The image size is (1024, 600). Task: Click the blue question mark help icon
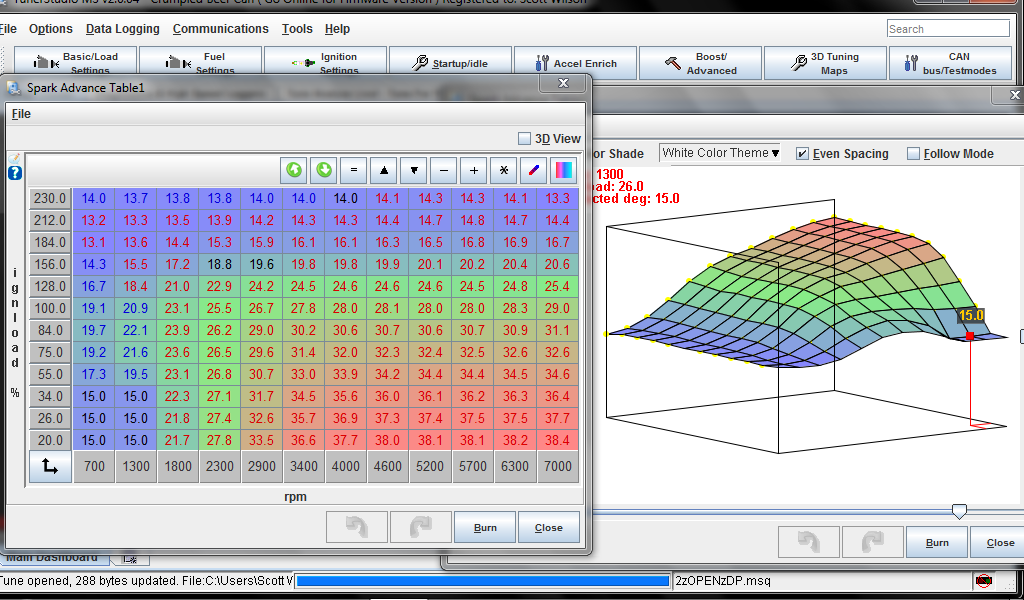[15, 173]
